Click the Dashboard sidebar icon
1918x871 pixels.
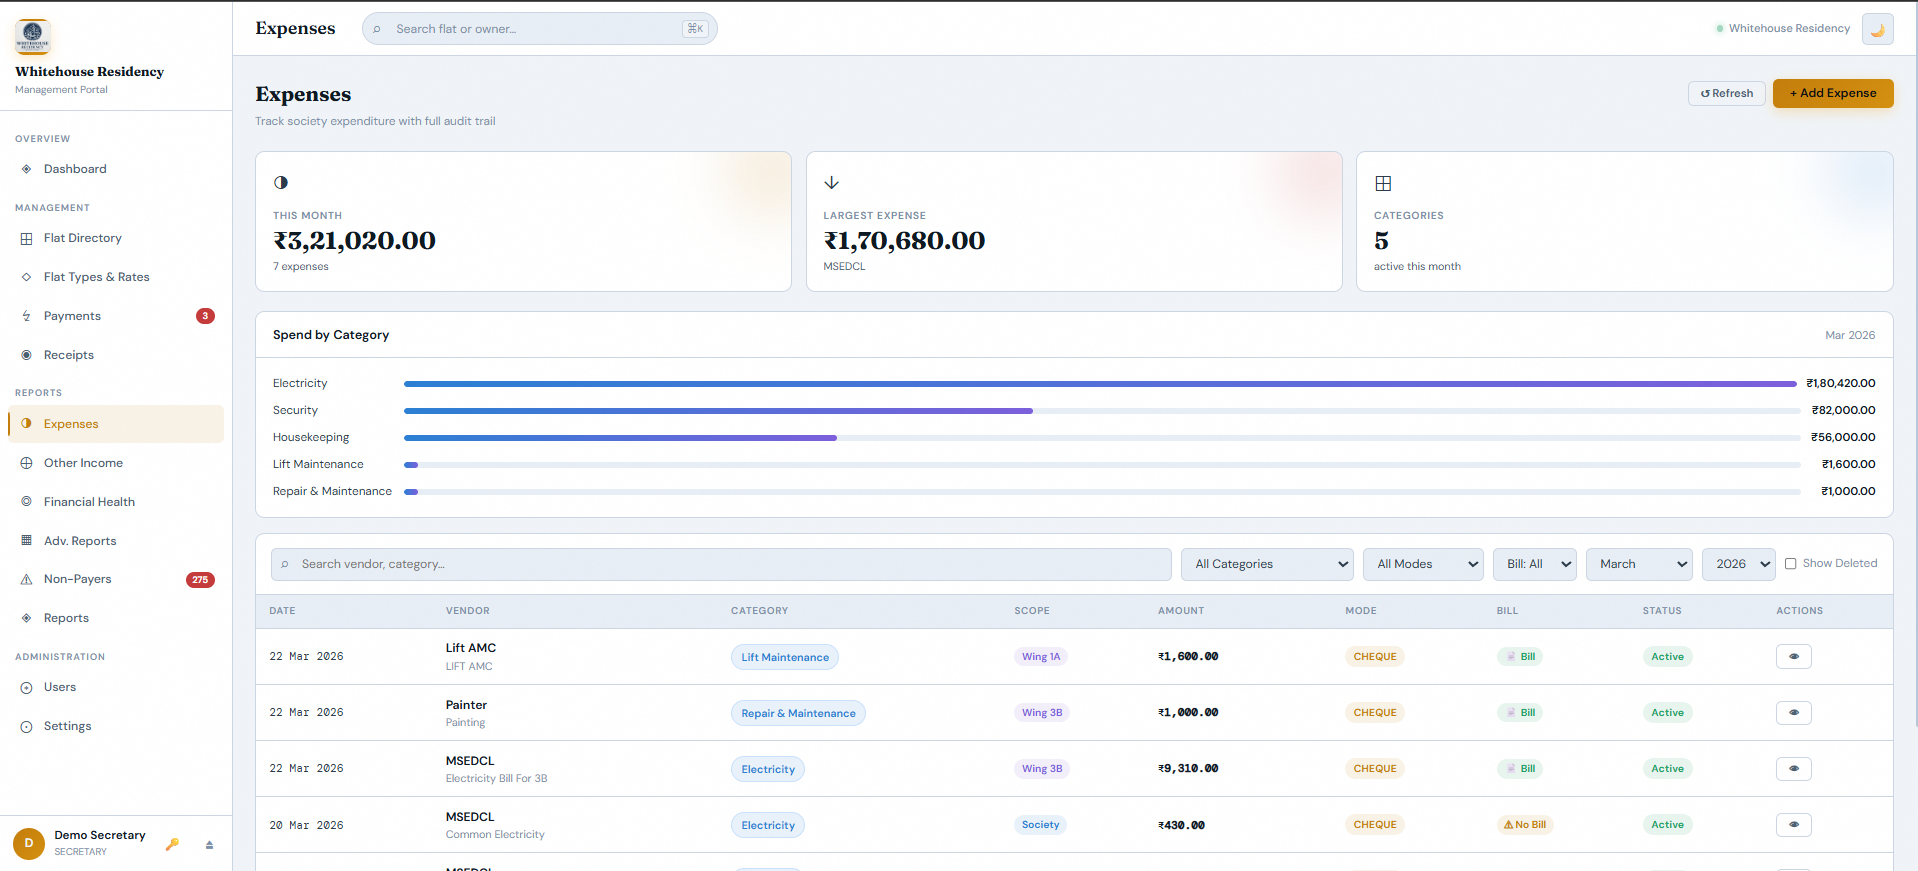(26, 169)
